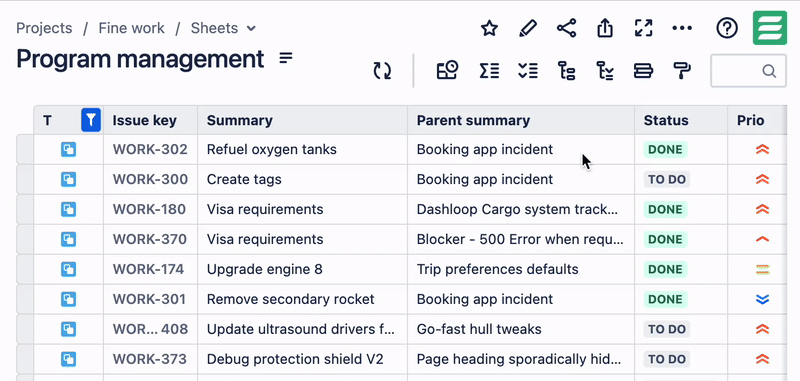The width and height of the screenshot is (800, 381).
Task: Click the pencil edit icon
Action: [x=528, y=28]
